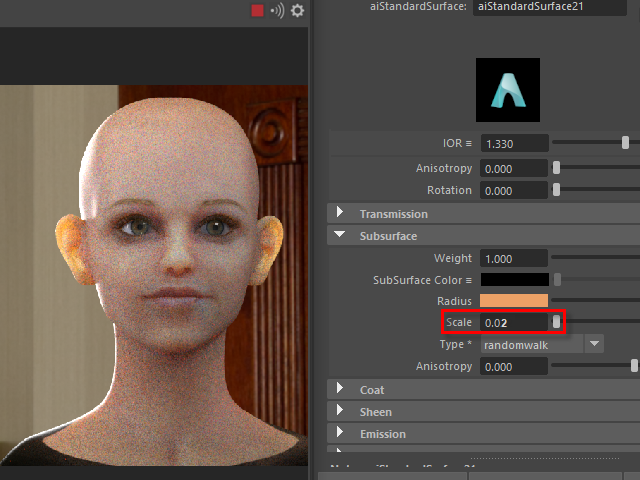Click the Rotation slider handle
Screen dimensions: 640x480
click(557, 190)
